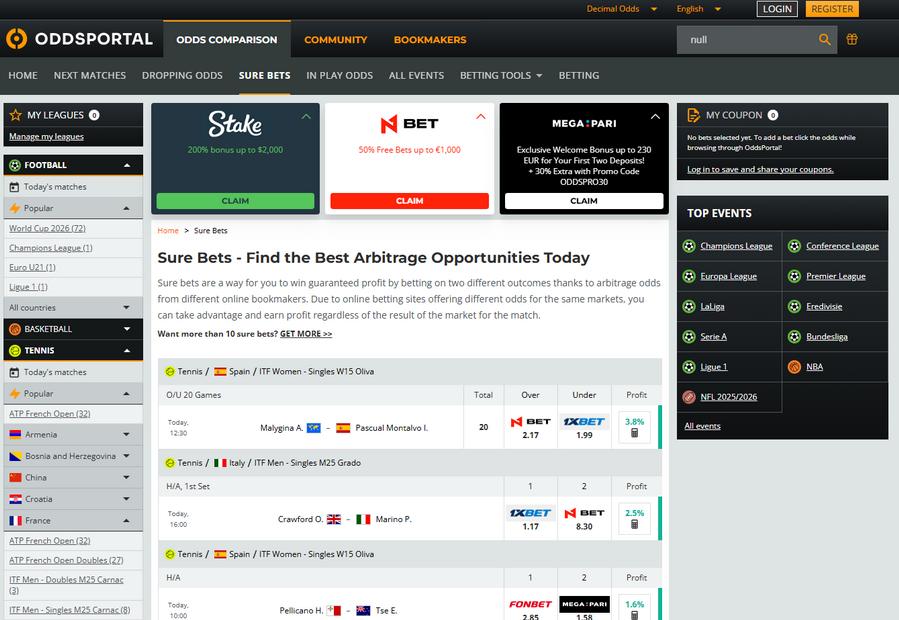Open ATP French Open Doubles (27)
The height and width of the screenshot is (620, 899).
tap(66, 560)
